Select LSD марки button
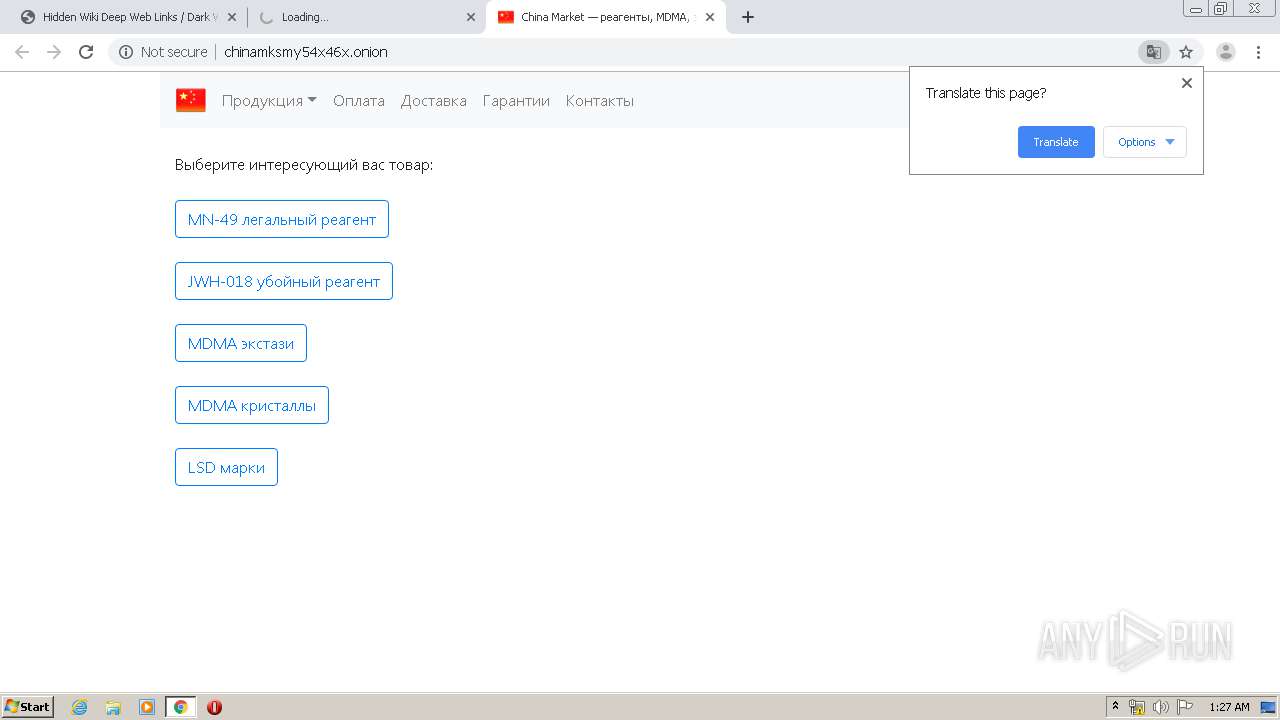 pyautogui.click(x=226, y=467)
